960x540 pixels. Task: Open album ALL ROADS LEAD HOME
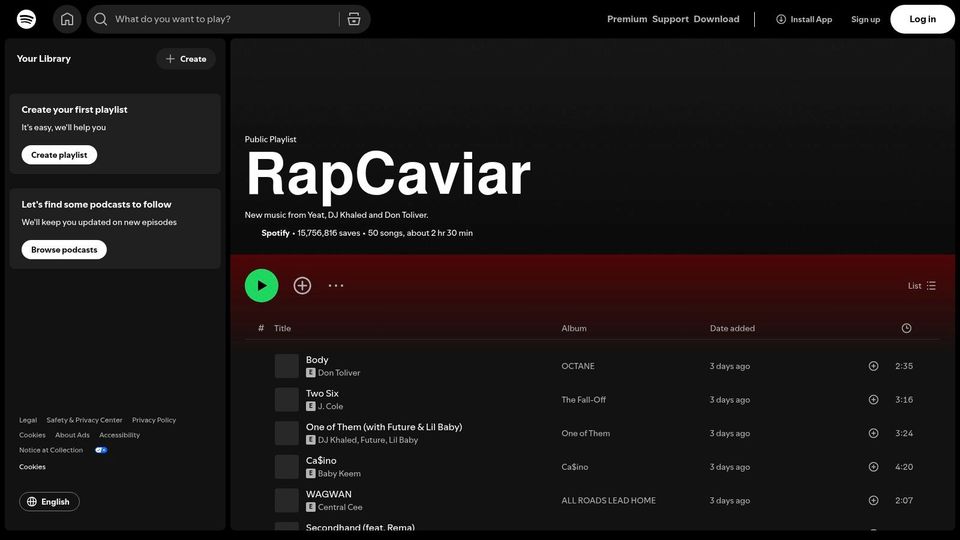[x=609, y=500]
